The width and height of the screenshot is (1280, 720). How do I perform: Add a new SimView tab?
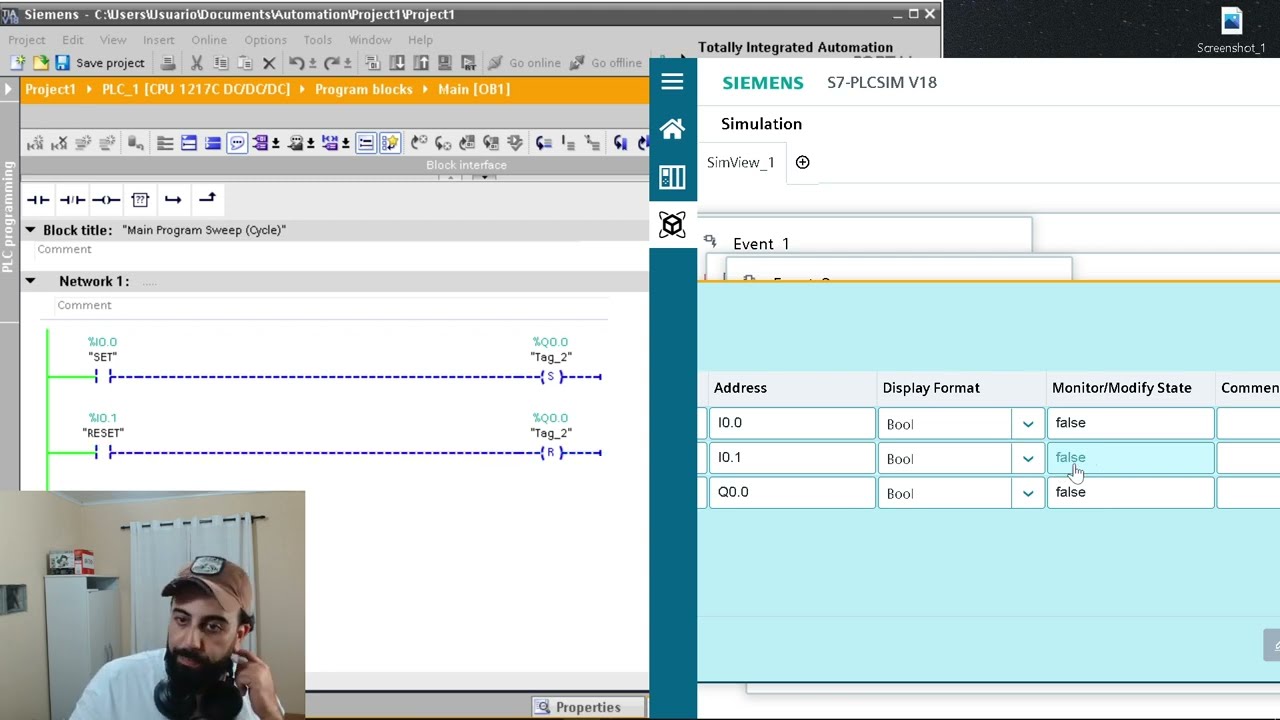pos(802,162)
